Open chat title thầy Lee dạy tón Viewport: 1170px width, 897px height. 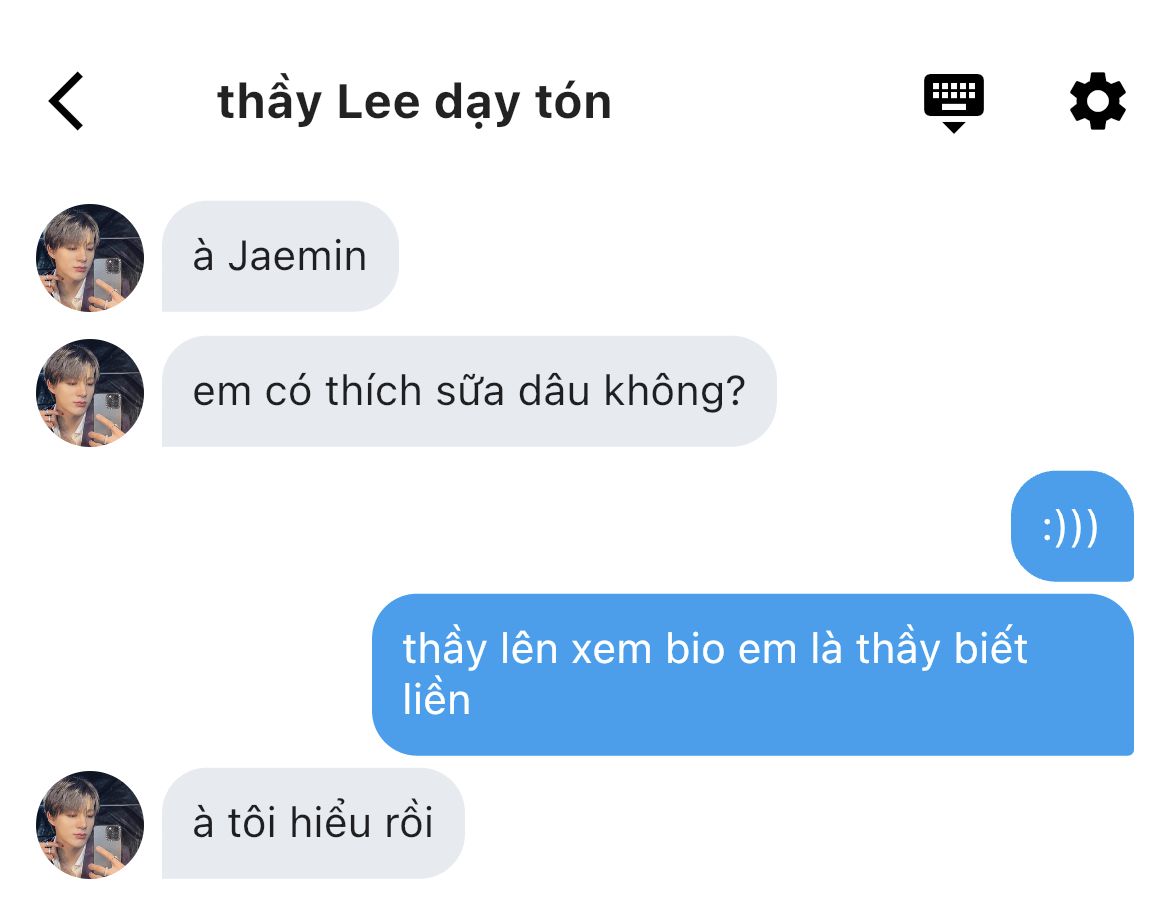414,103
